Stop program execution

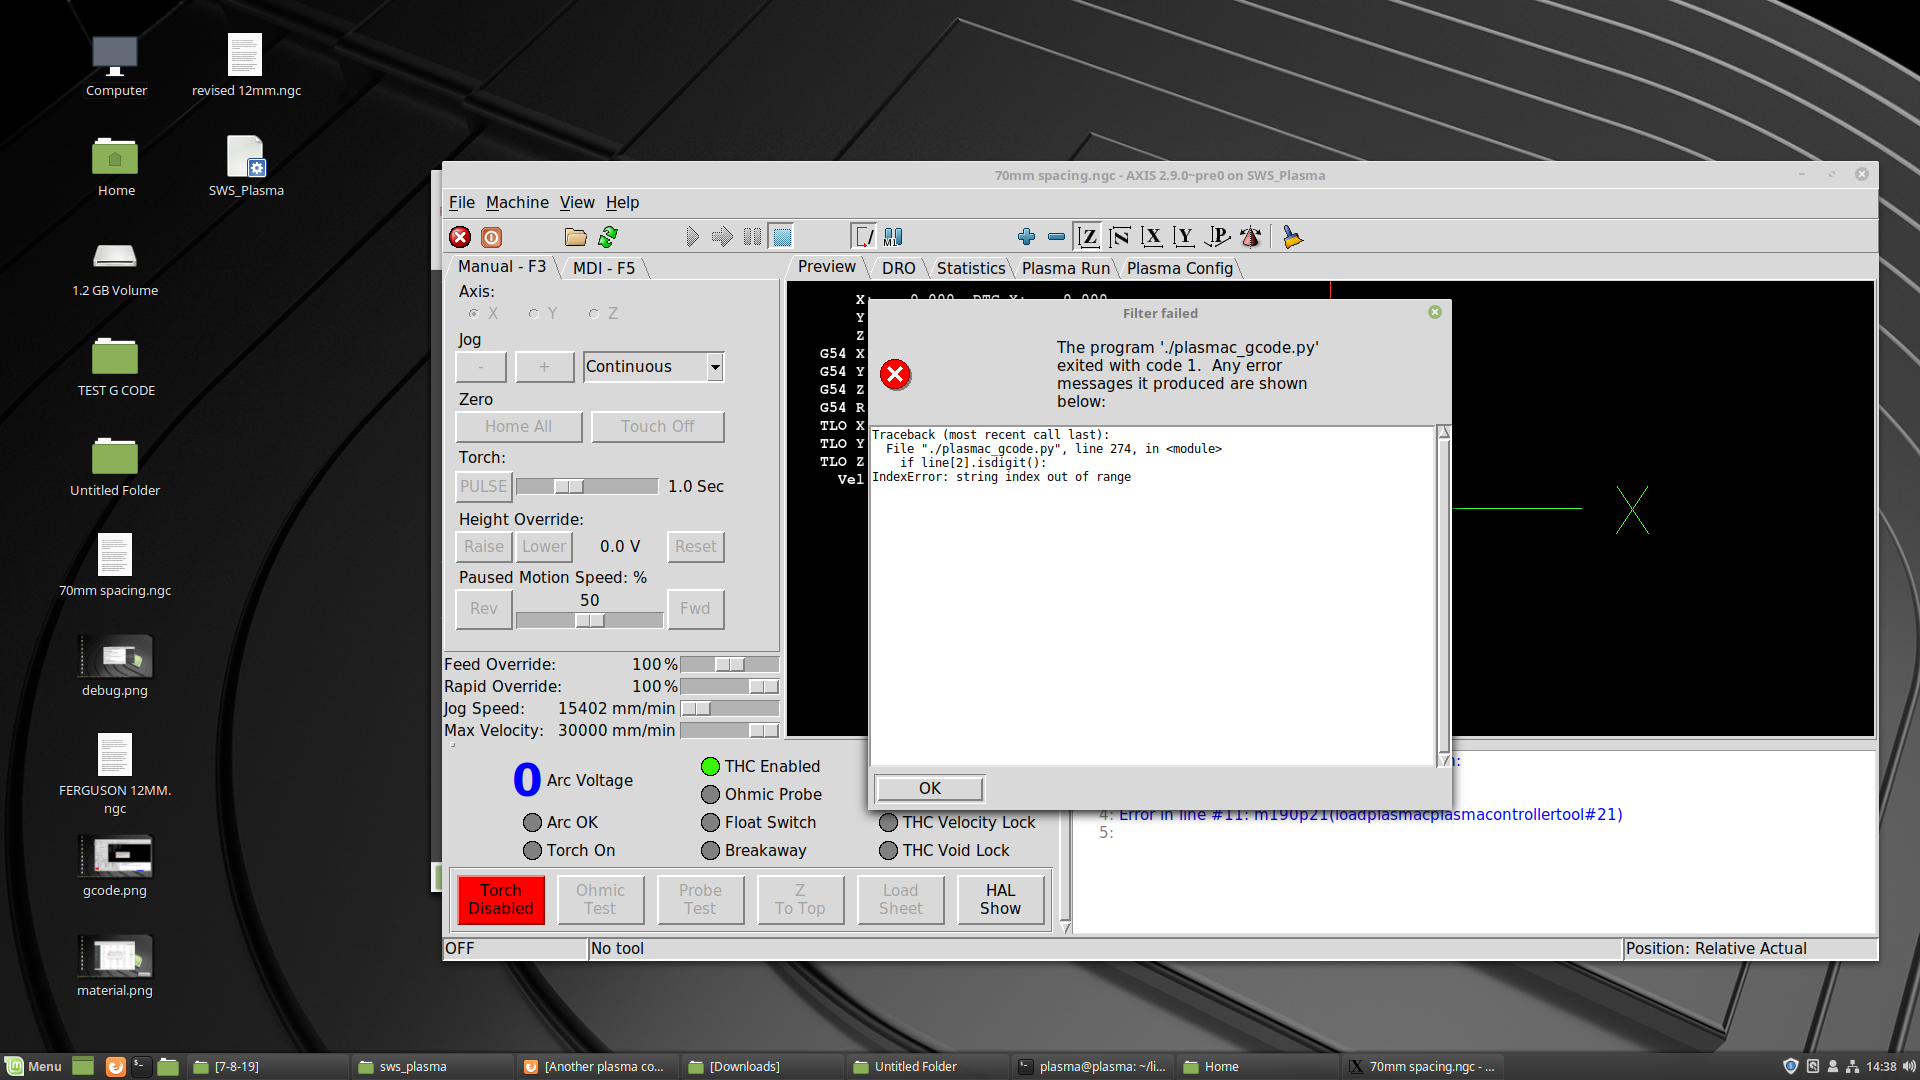(x=782, y=237)
